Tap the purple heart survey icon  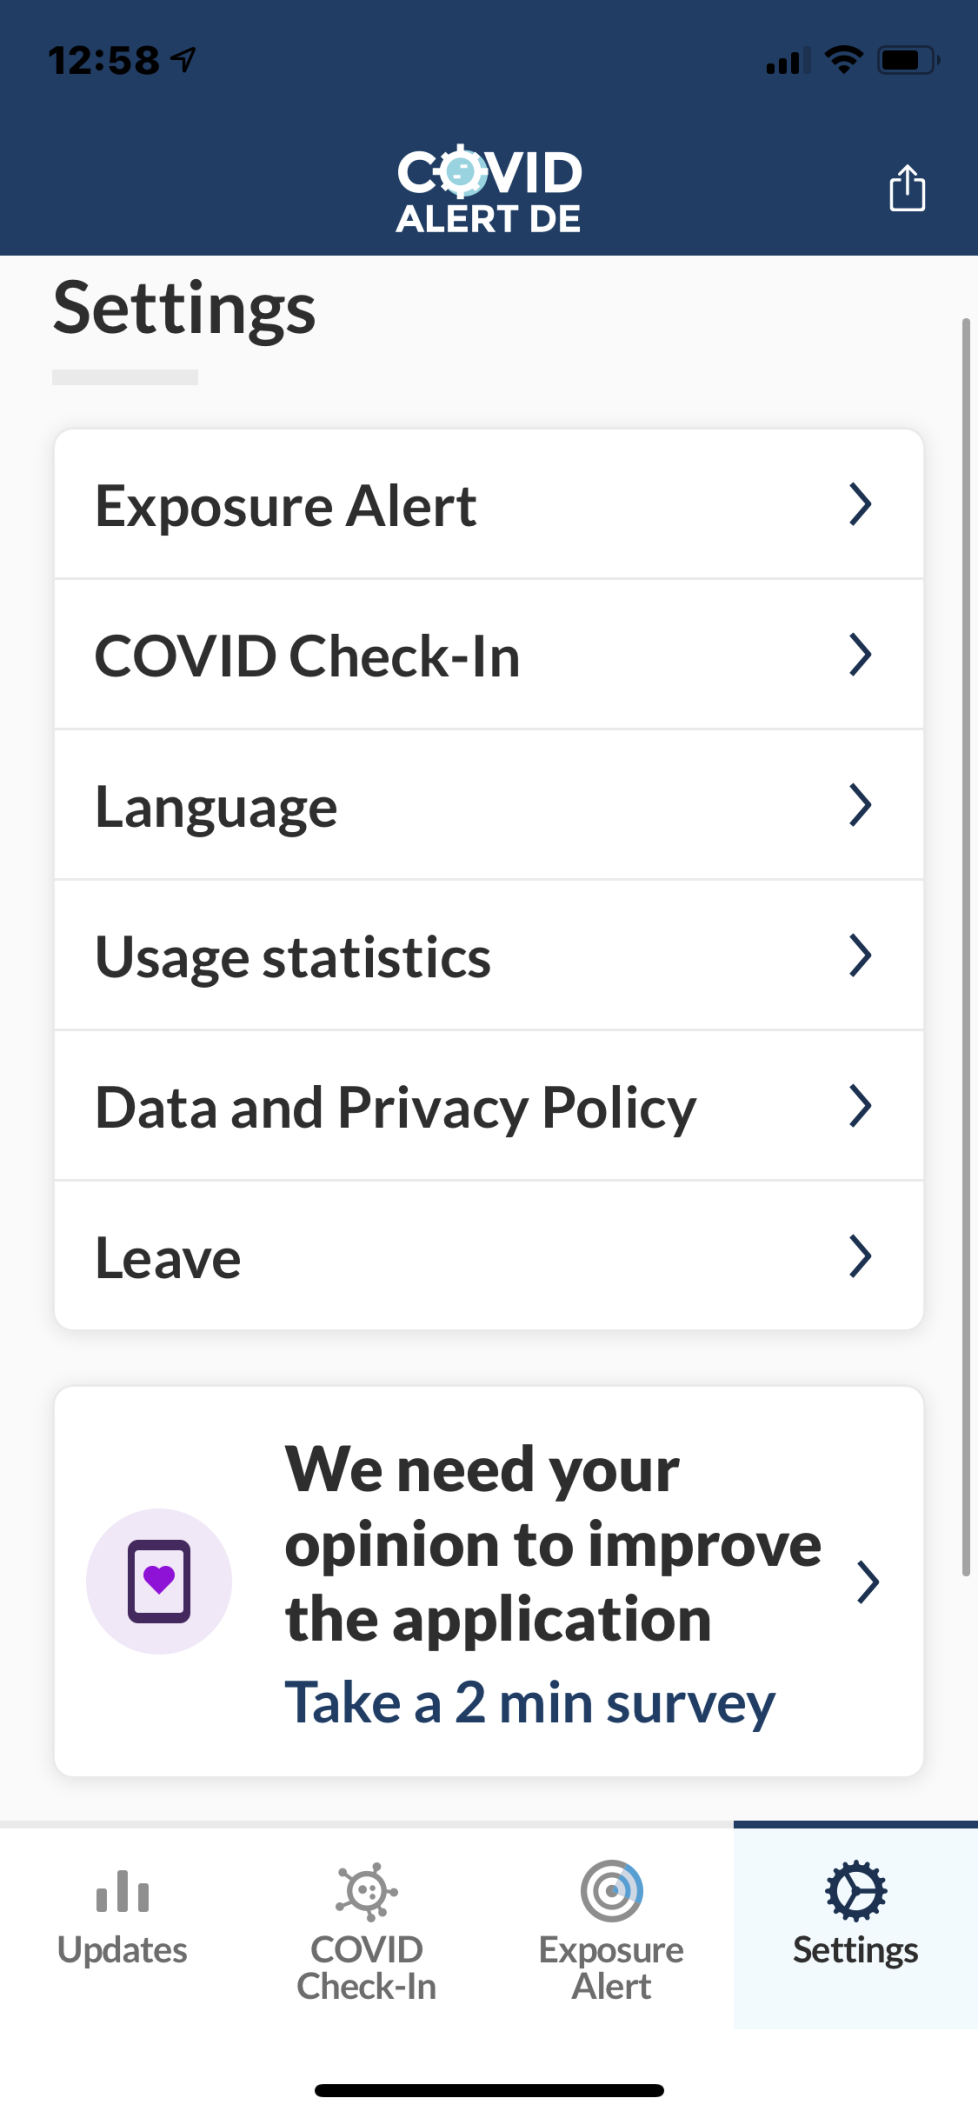159,1581
